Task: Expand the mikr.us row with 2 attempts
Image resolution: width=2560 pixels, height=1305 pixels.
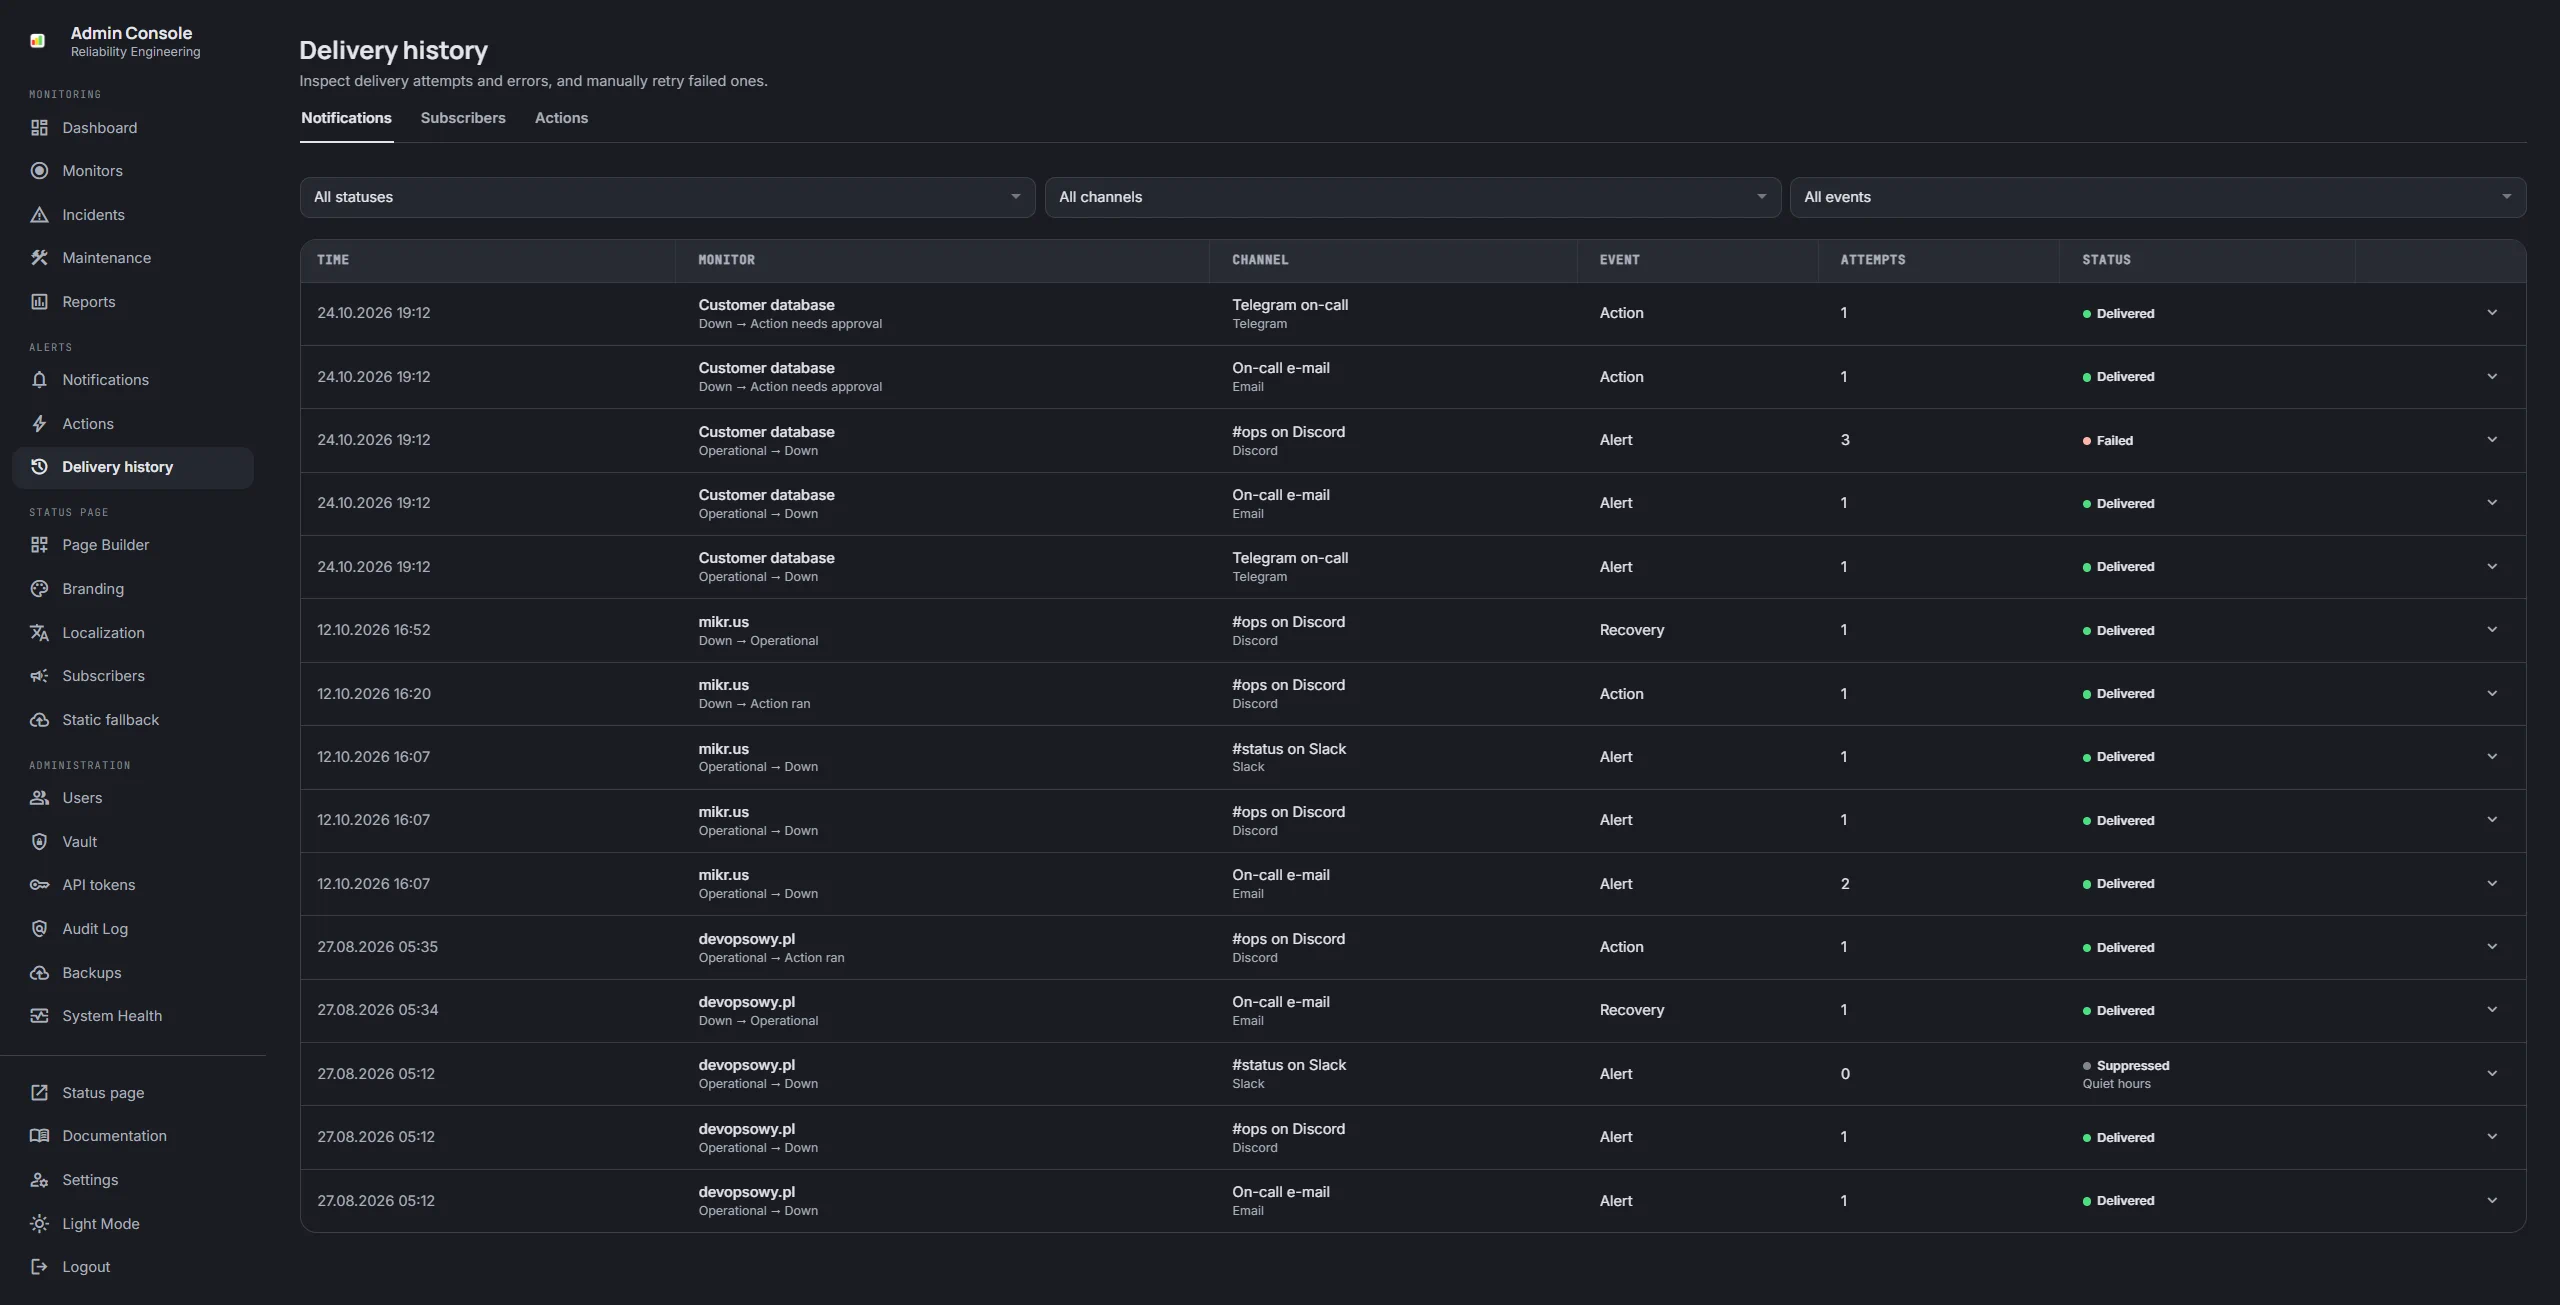Action: [2492, 884]
